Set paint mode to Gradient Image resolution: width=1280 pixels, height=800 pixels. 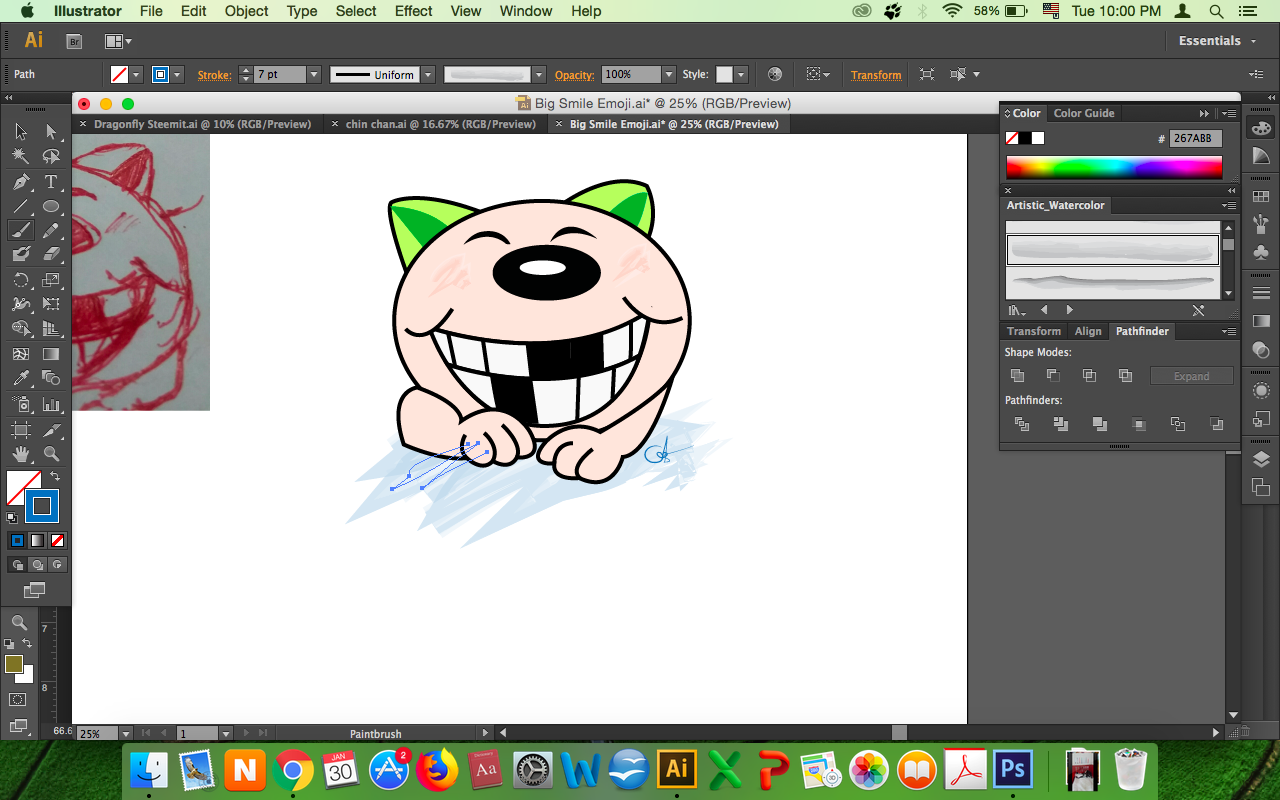[x=37, y=540]
